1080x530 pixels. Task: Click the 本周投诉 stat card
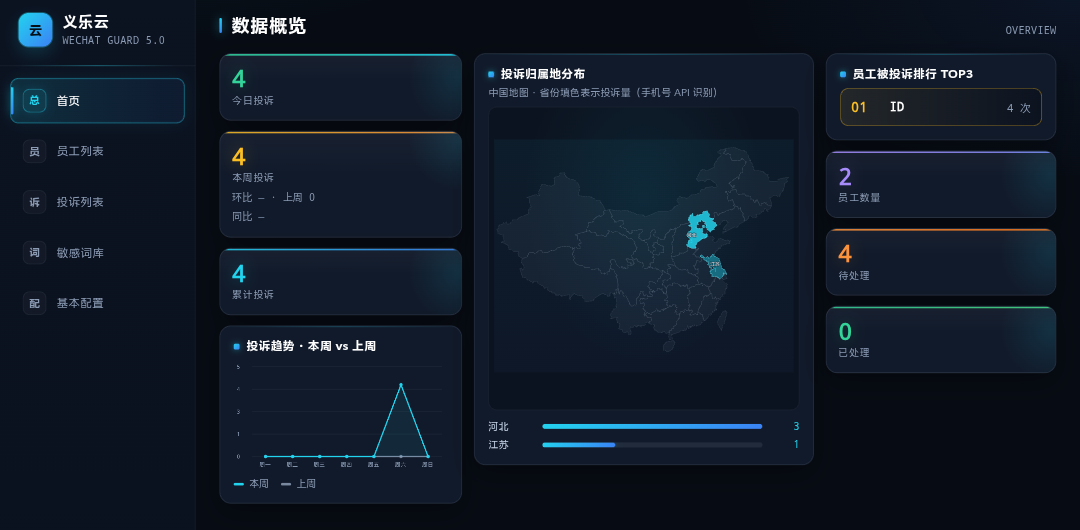[x=340, y=185]
